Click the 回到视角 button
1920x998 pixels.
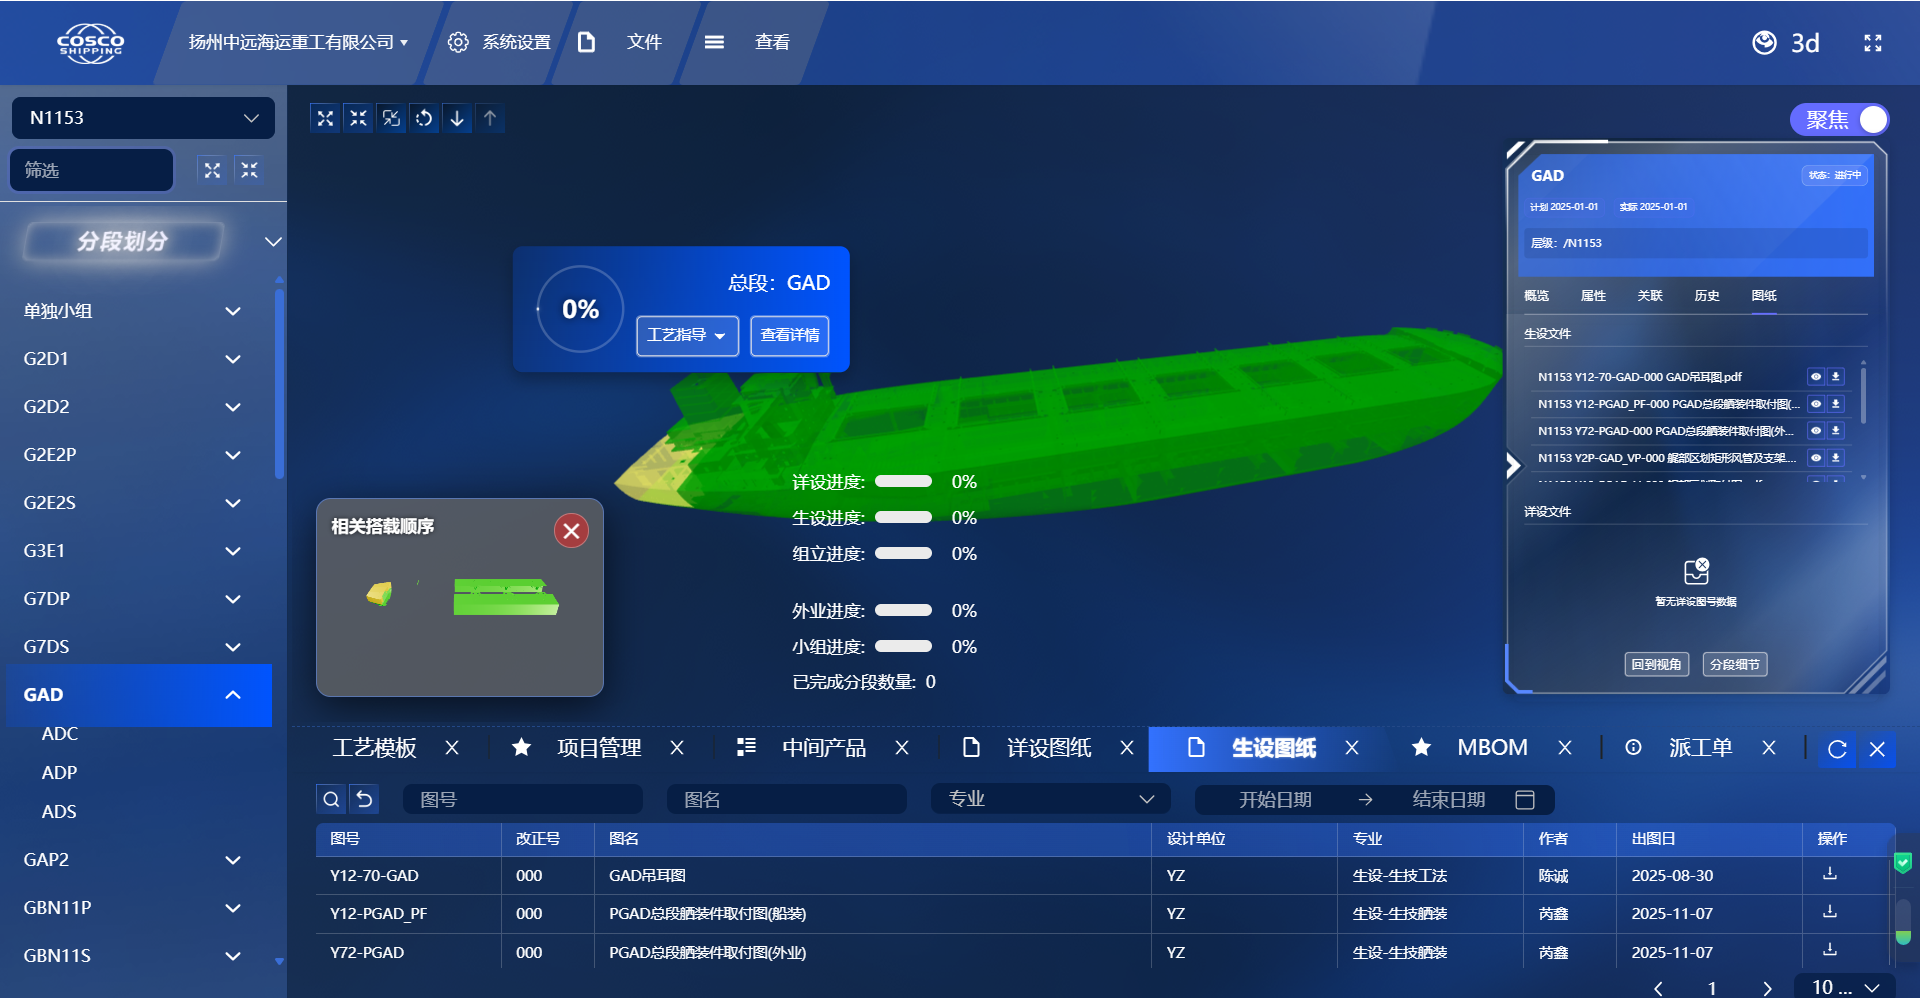click(x=1656, y=664)
